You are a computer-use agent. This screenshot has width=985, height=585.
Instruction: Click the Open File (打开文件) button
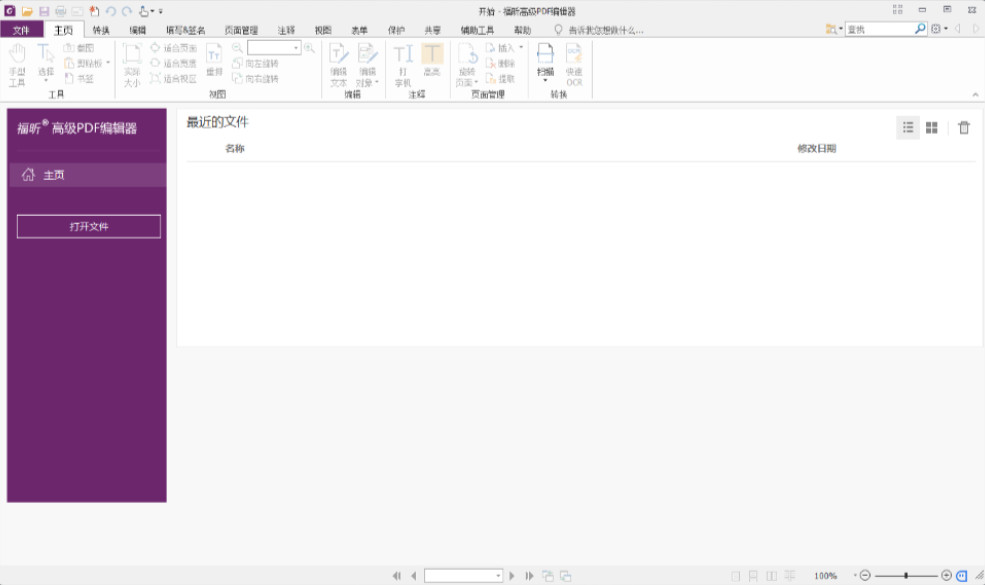(89, 226)
